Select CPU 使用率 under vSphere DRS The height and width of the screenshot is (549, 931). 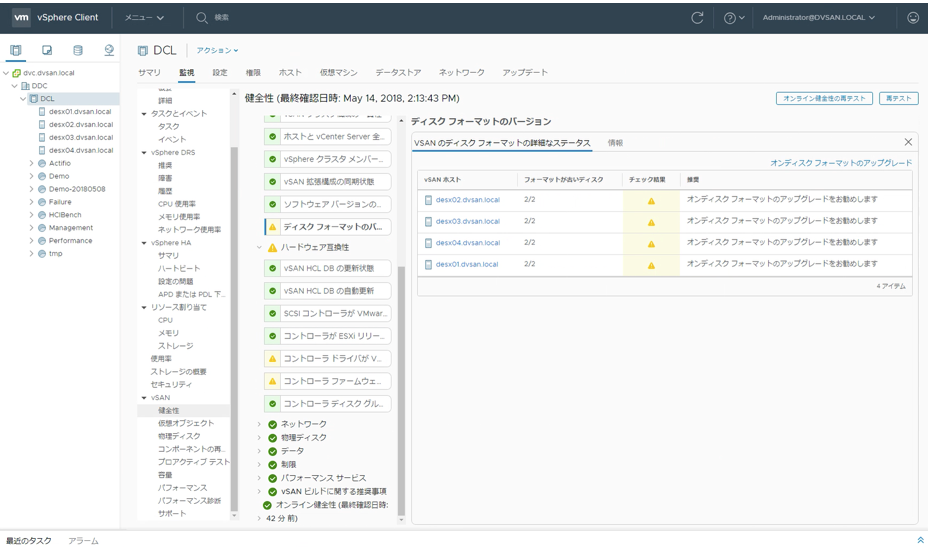[177, 204]
